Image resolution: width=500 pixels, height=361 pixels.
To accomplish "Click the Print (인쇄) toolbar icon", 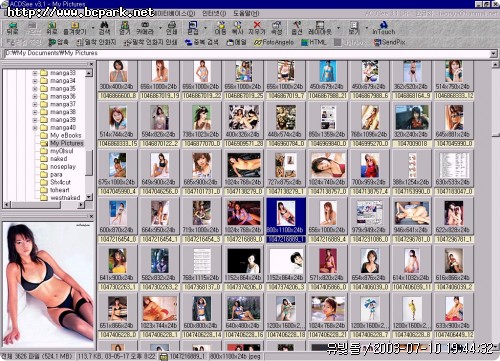I will [x=172, y=28].
